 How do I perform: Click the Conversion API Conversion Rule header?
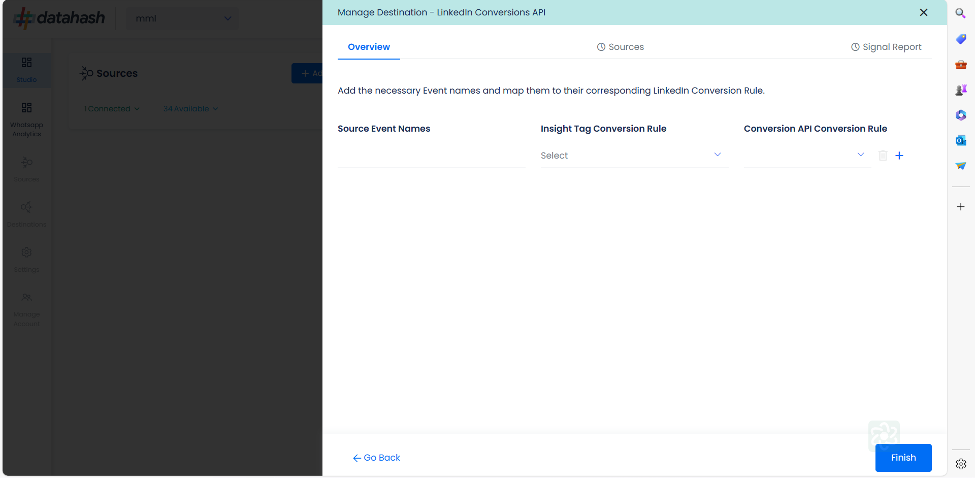click(815, 129)
